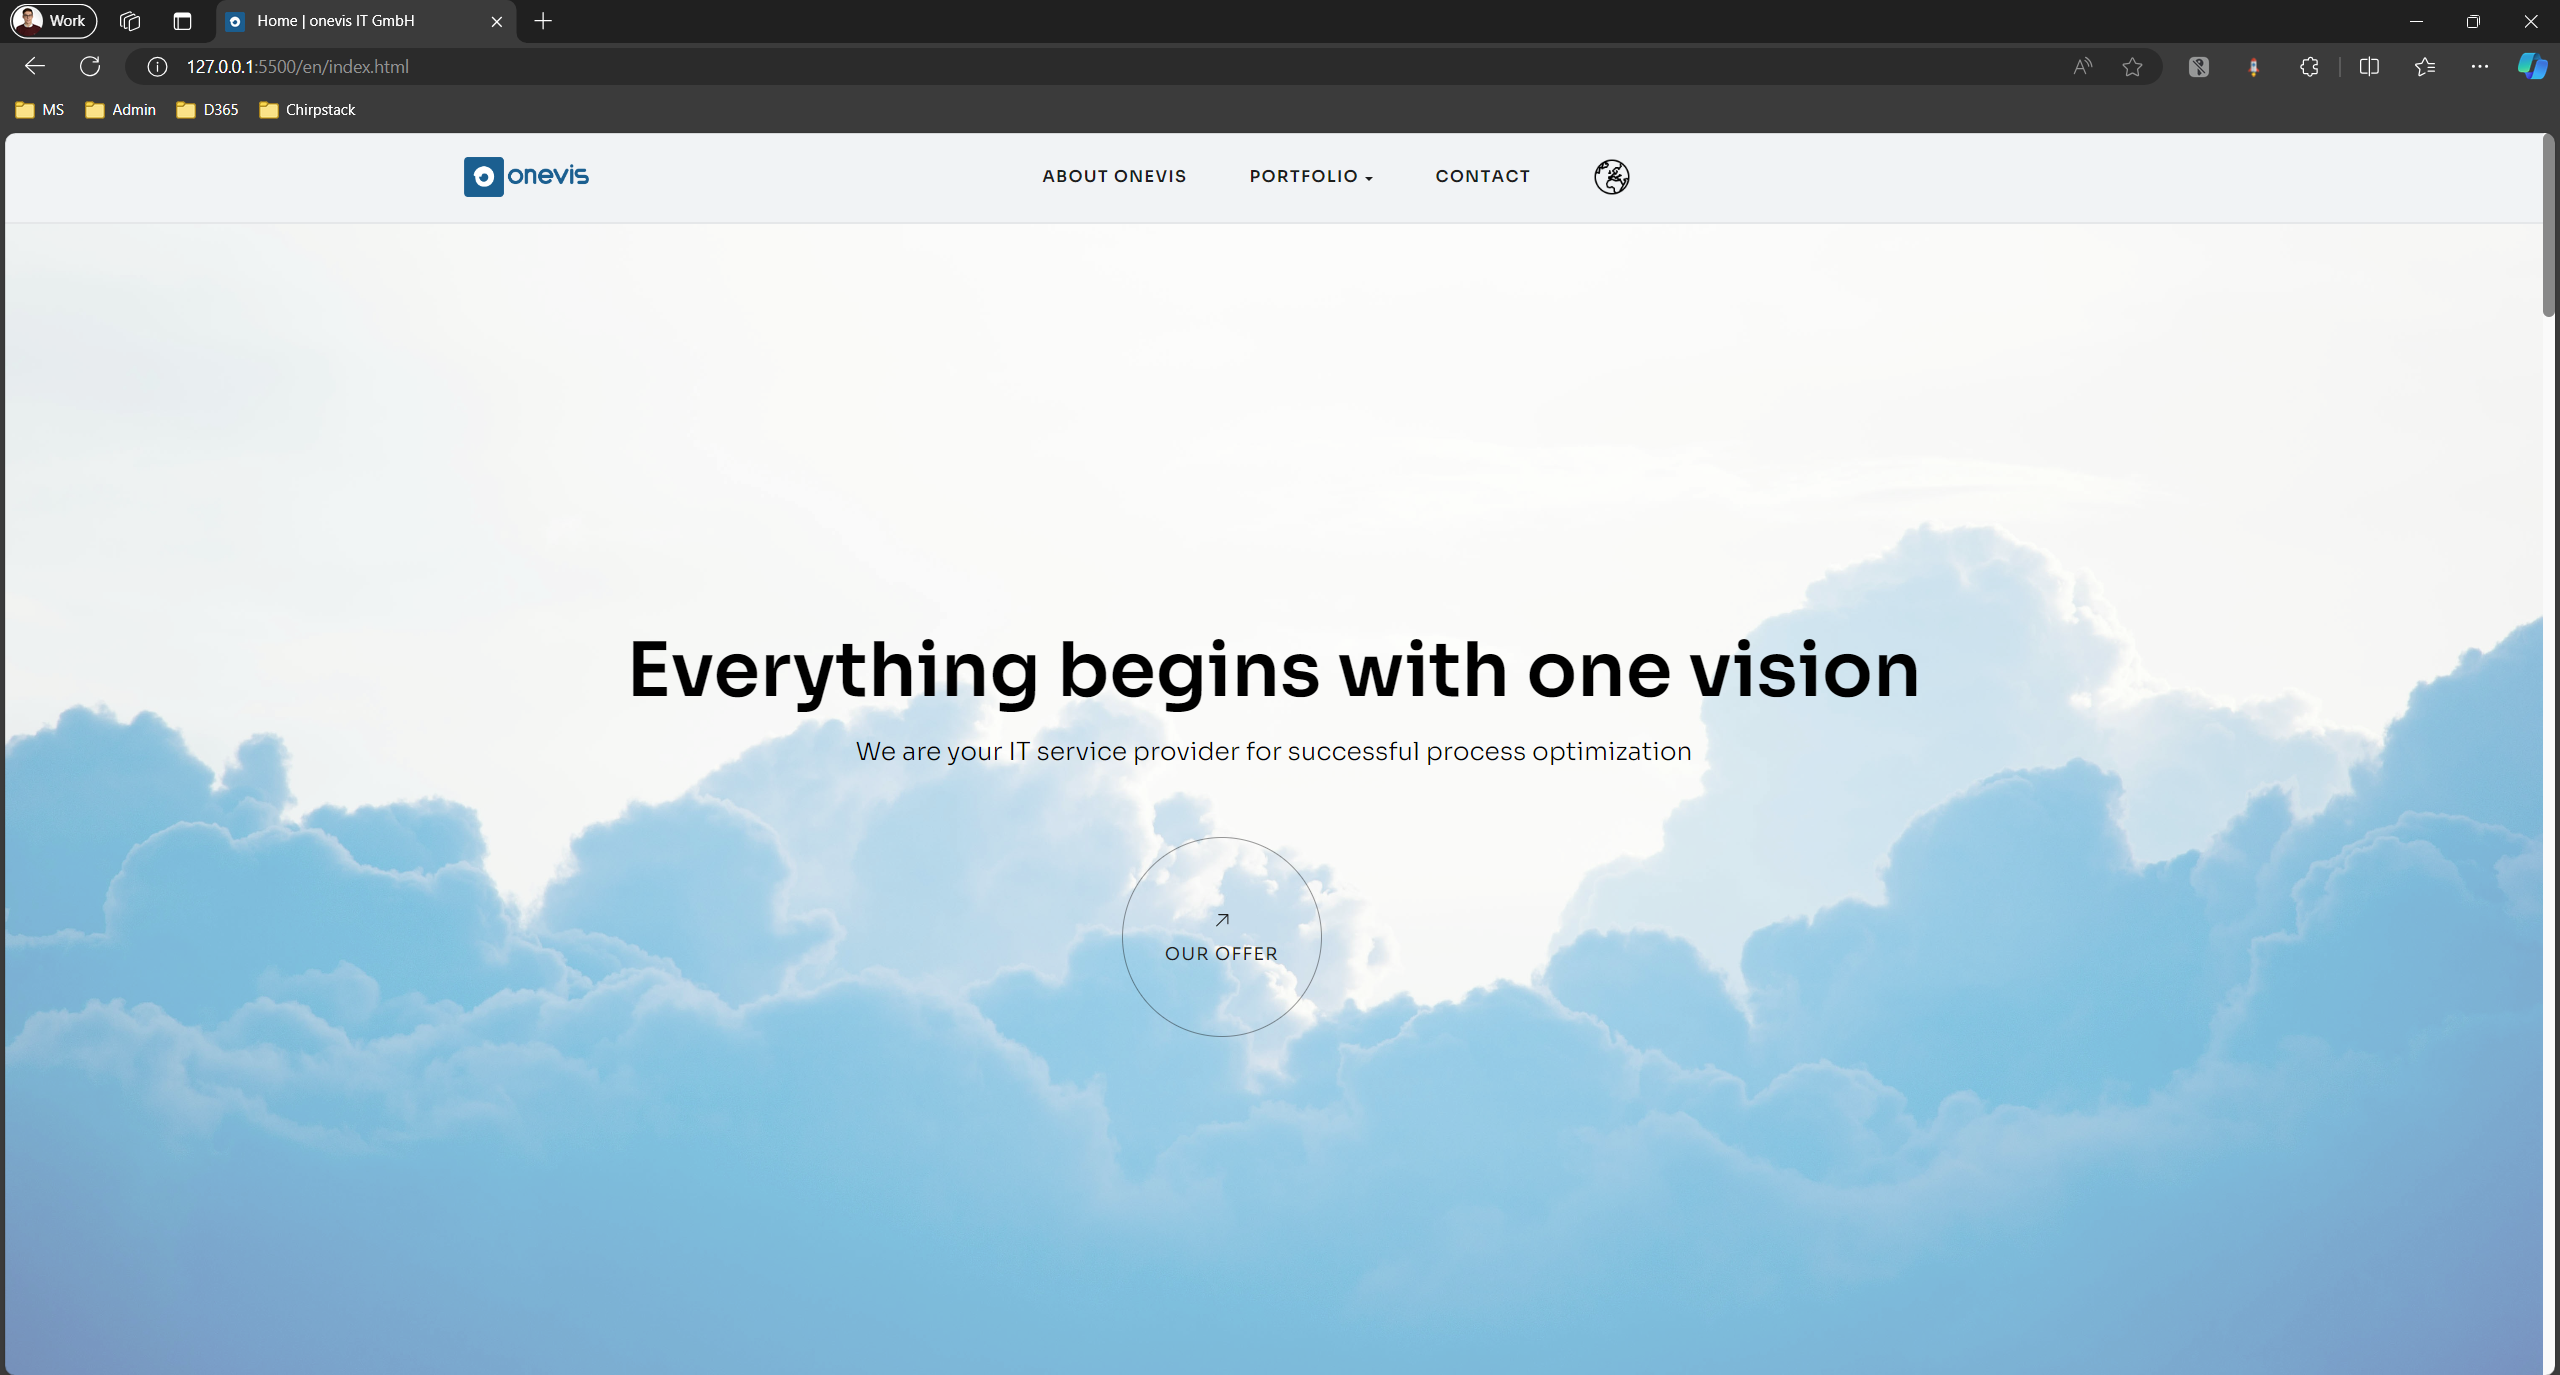This screenshot has width=2560, height=1375.
Task: Open the Favorites list star icon
Action: tap(2424, 67)
